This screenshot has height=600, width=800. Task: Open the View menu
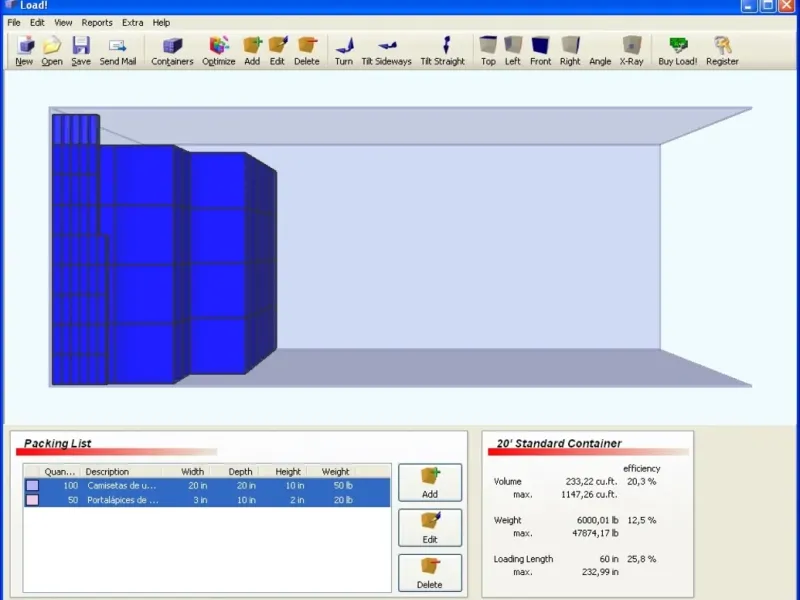click(x=63, y=22)
